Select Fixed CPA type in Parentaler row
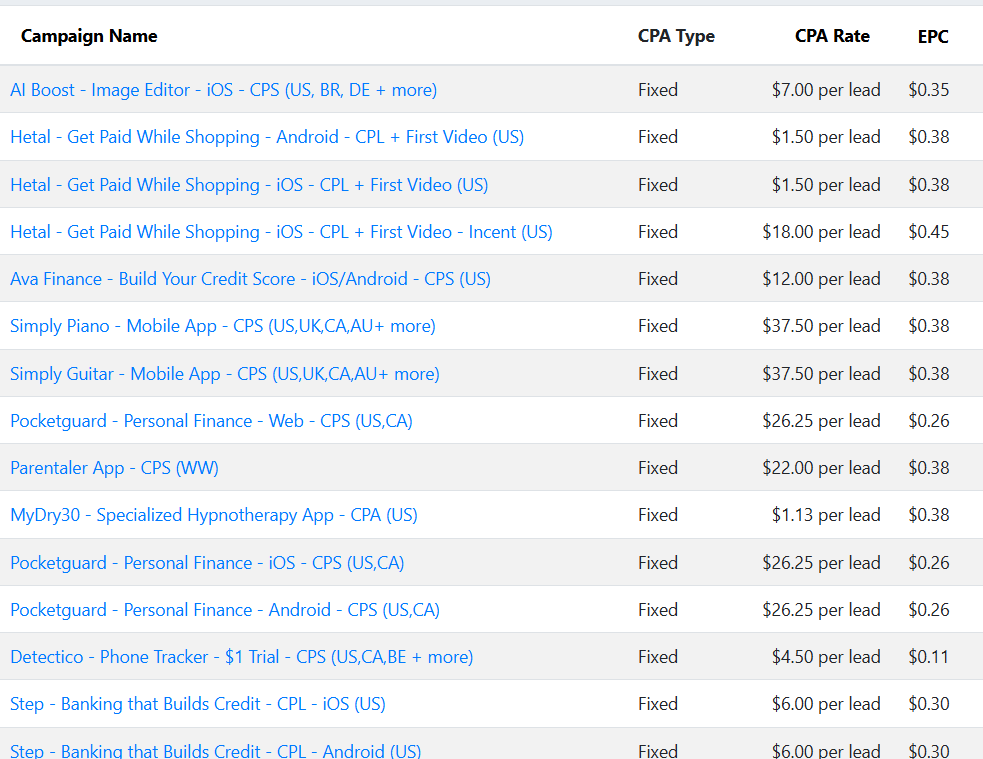The image size is (983, 759). (658, 468)
